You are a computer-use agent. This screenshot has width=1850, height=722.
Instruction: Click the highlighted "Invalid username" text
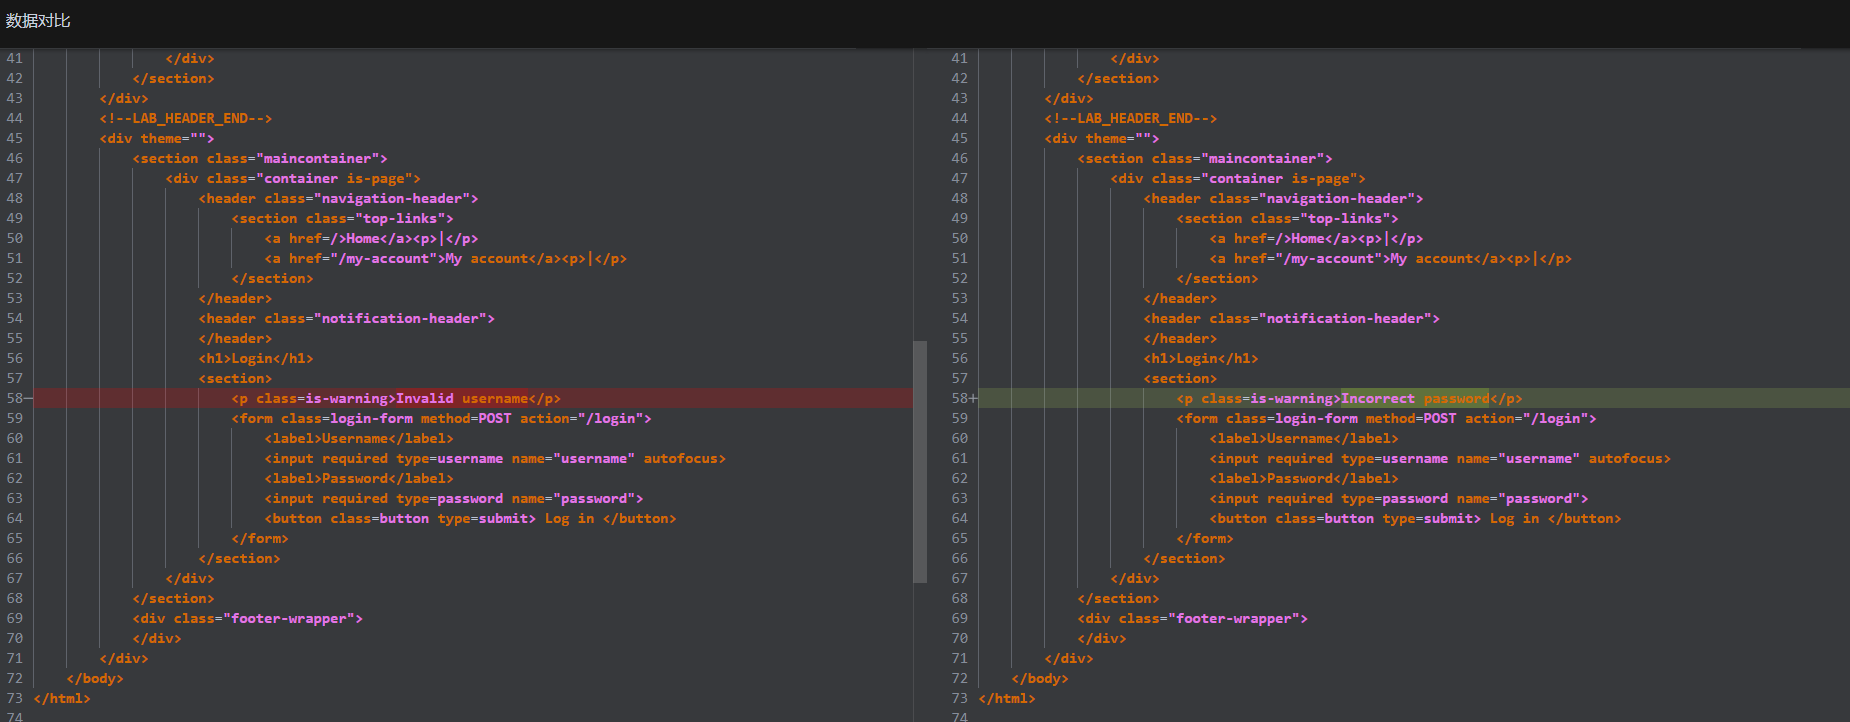462,399
